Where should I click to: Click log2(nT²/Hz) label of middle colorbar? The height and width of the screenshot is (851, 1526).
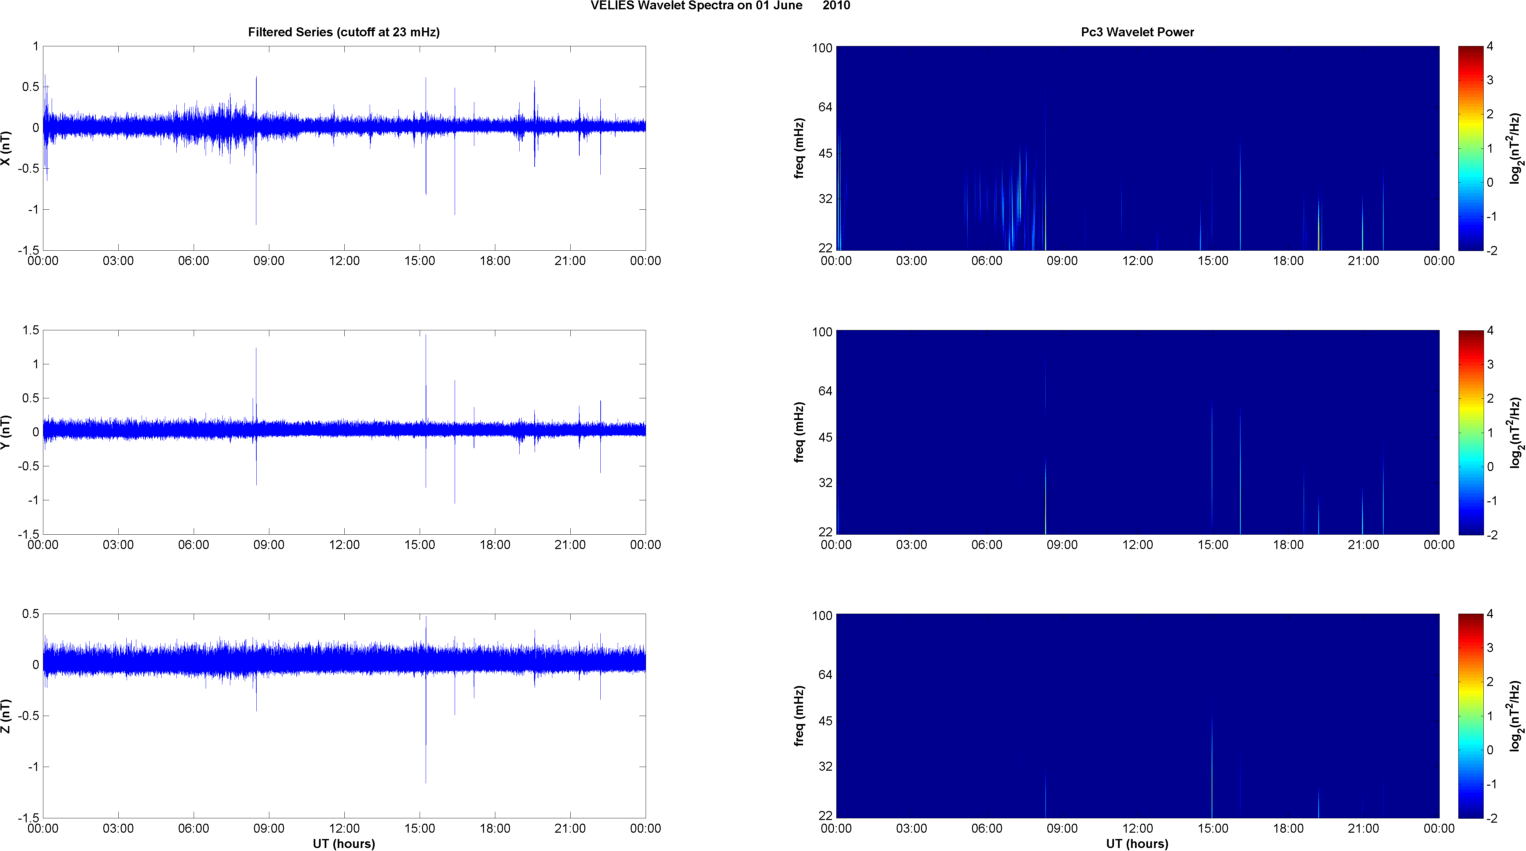(x=1516, y=432)
